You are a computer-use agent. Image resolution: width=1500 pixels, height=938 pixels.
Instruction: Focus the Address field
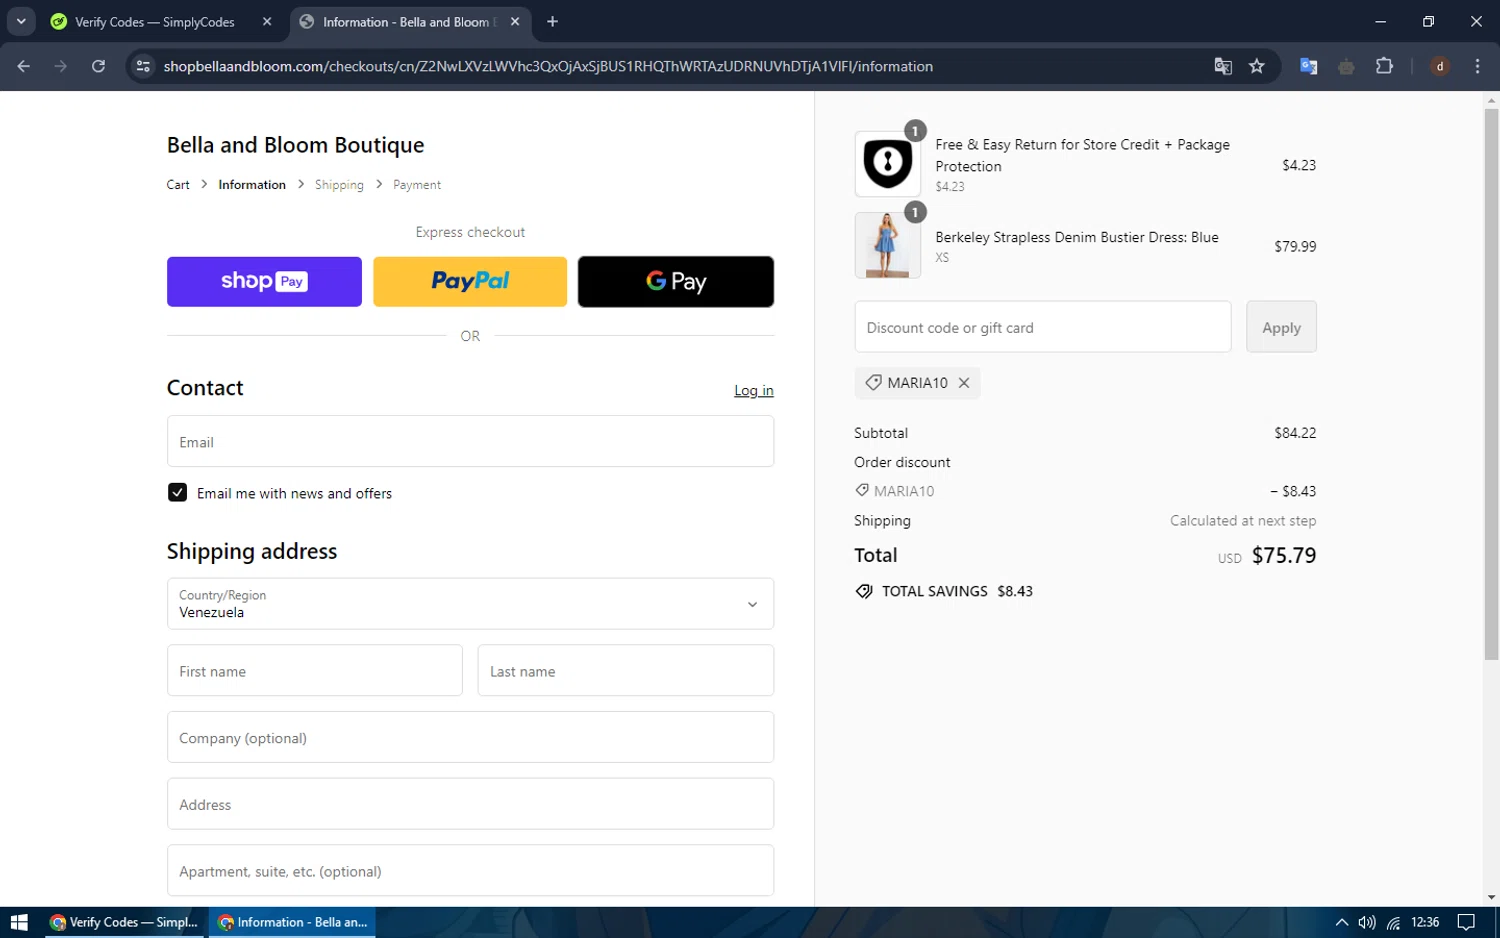point(470,804)
